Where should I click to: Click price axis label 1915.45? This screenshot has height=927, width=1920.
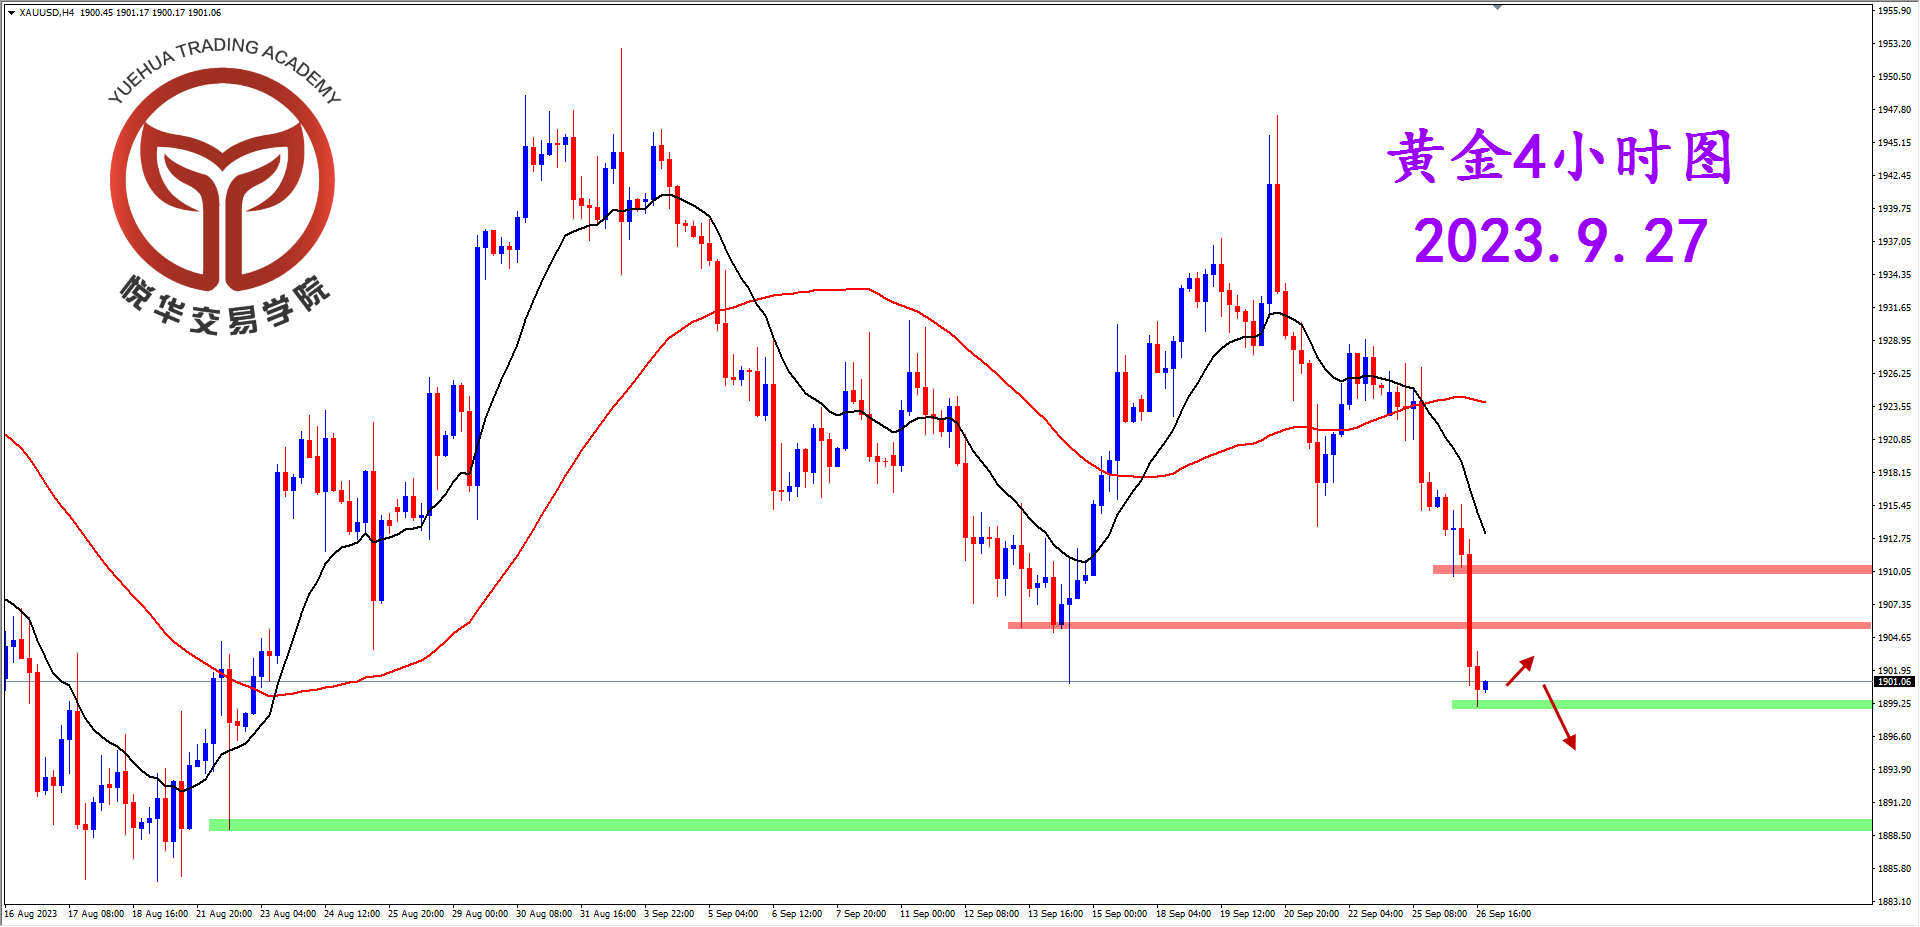(x=1894, y=506)
